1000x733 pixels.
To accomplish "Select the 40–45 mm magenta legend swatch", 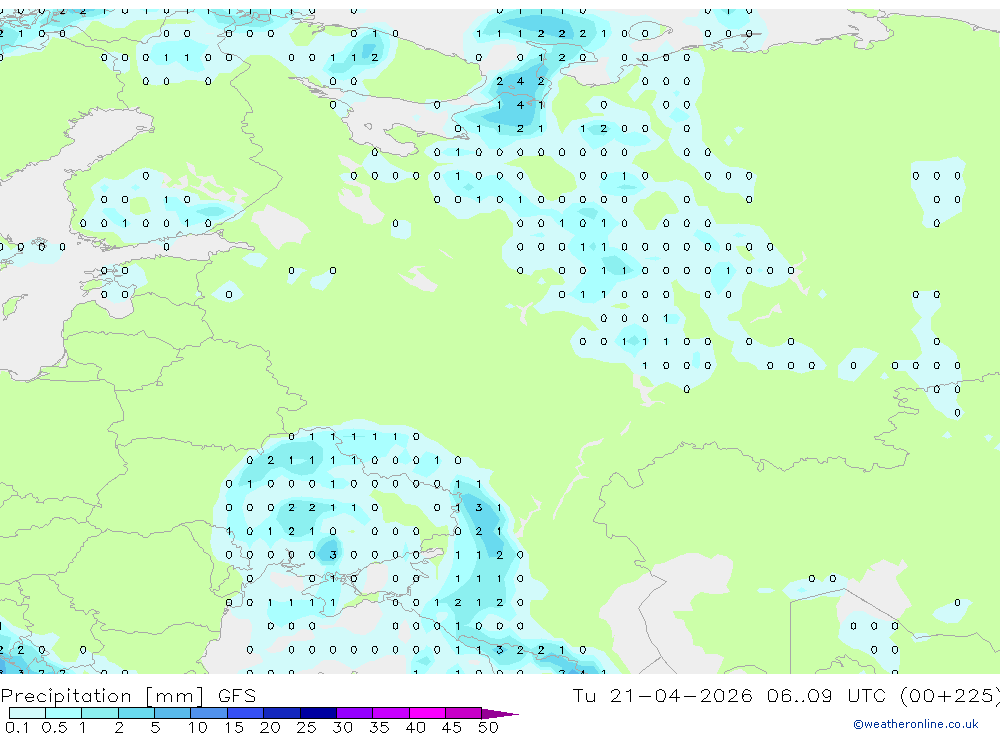I will click(x=427, y=713).
